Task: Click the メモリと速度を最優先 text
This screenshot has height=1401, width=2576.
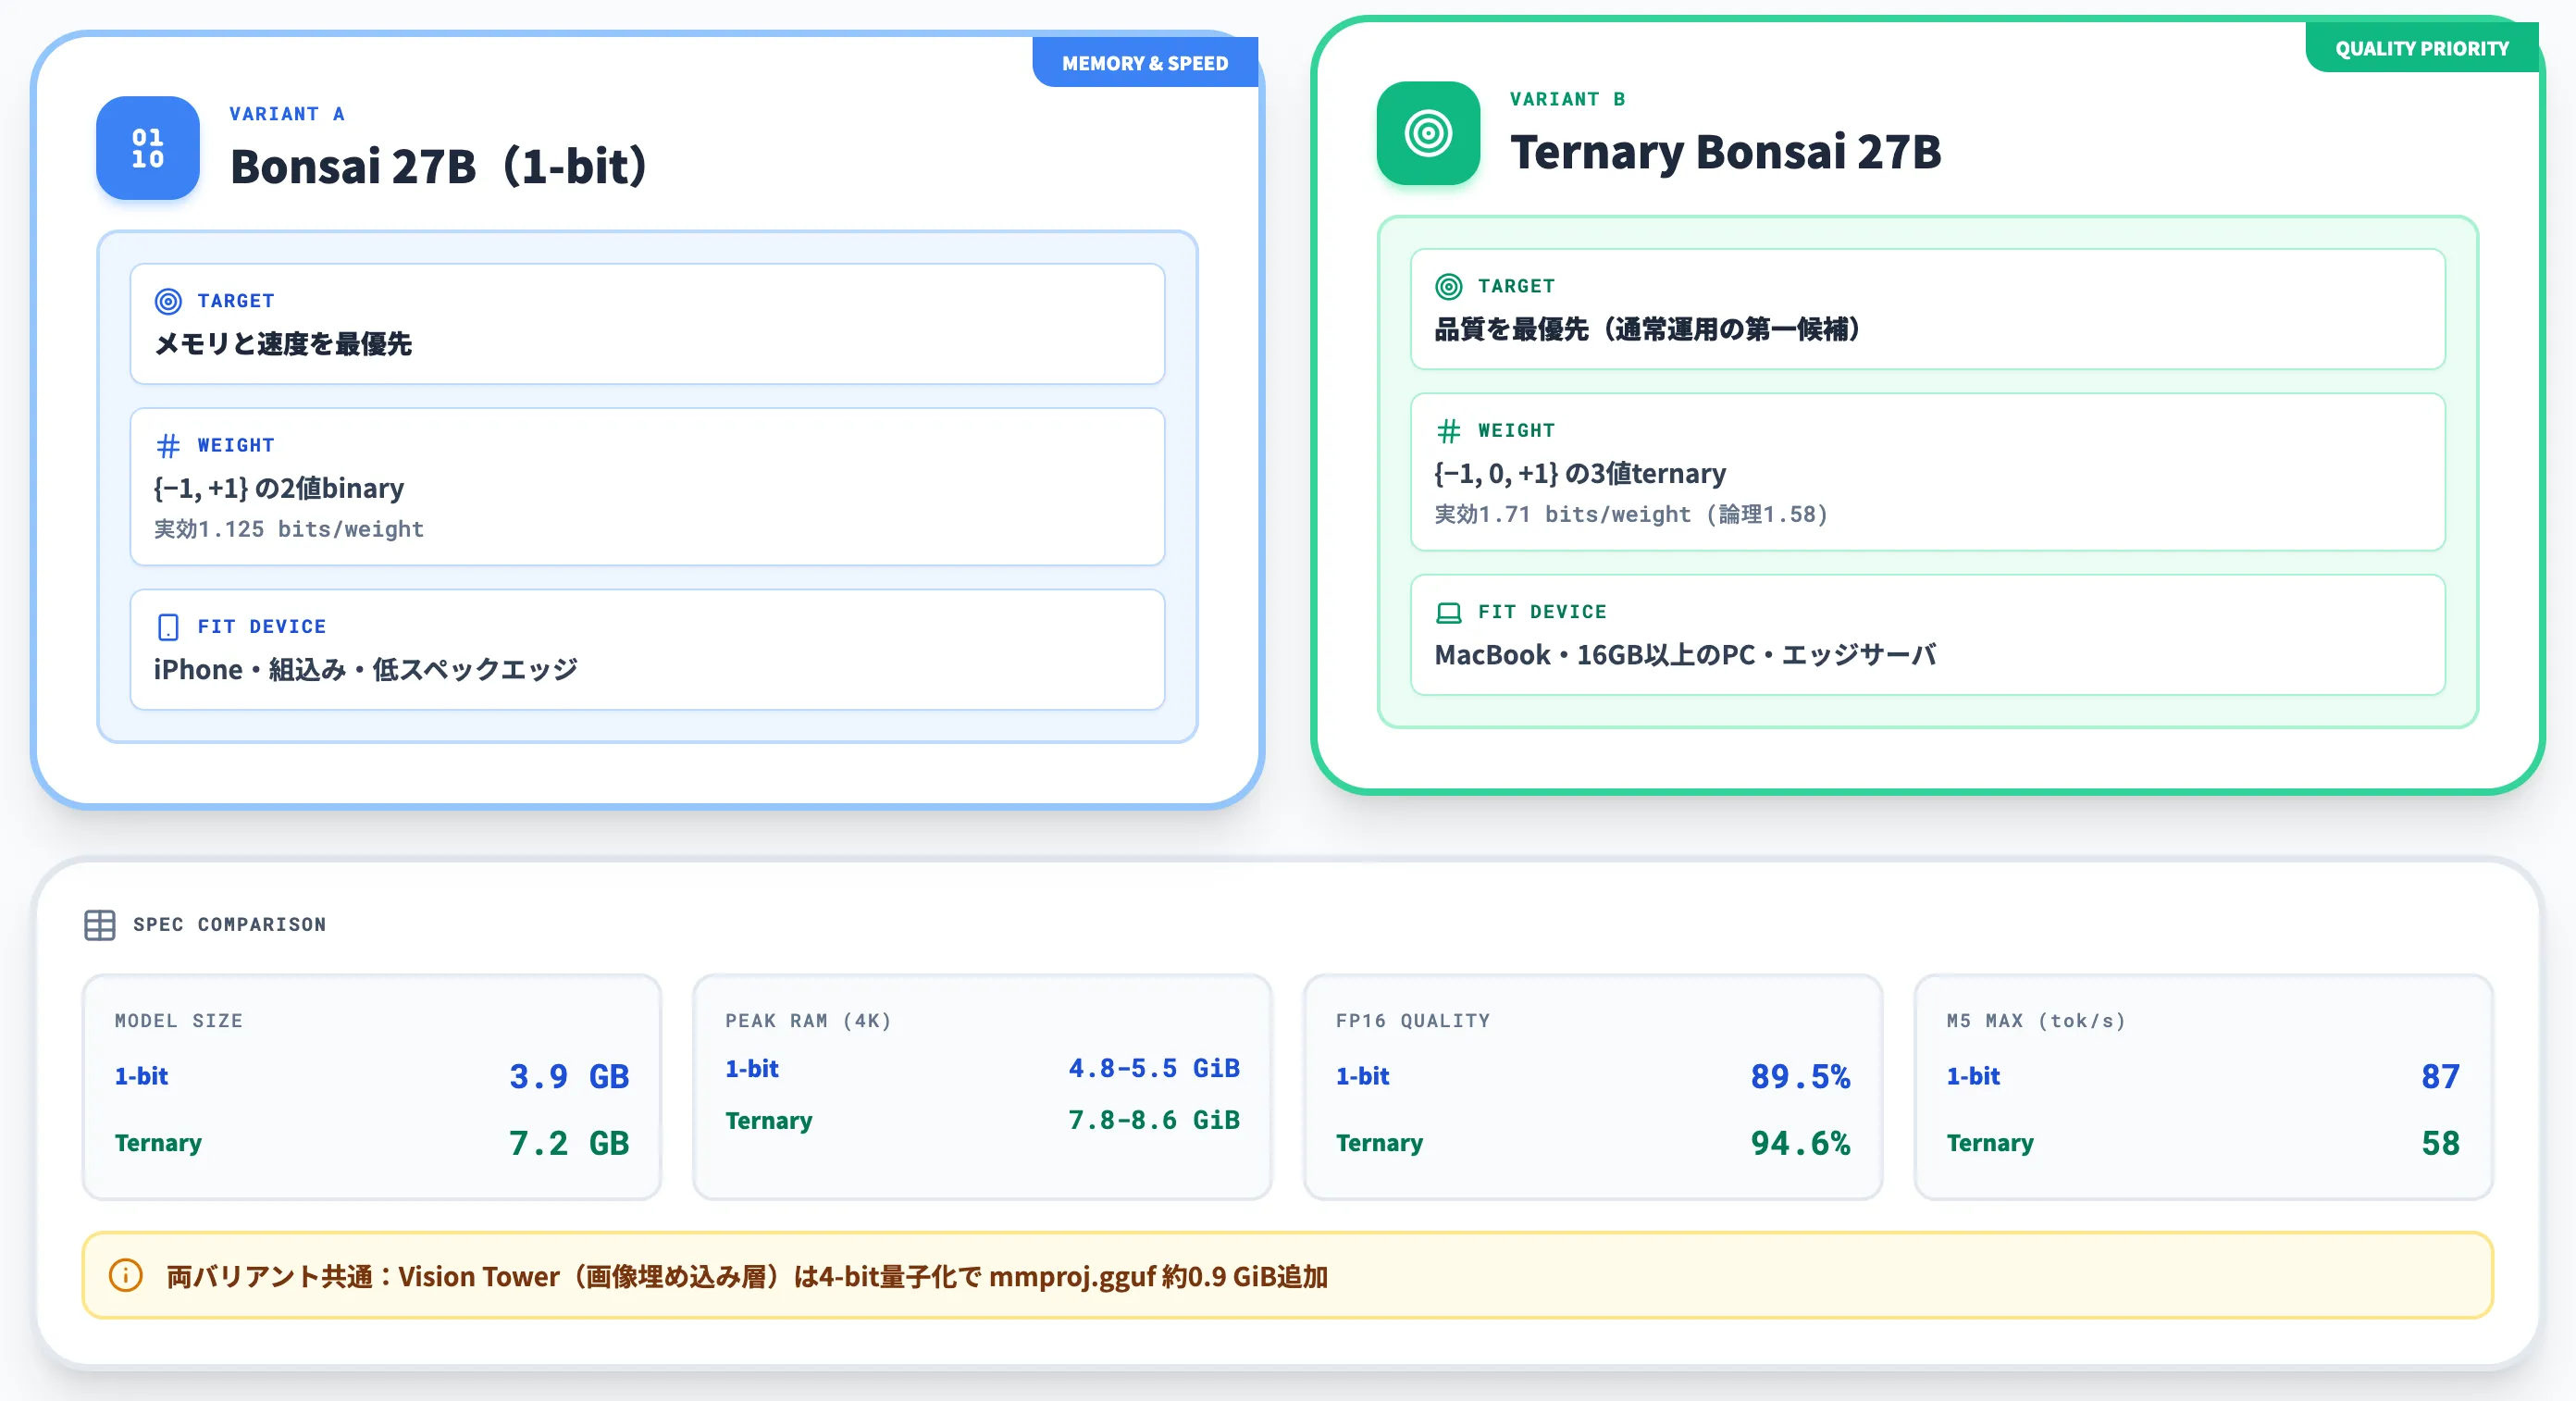Action: click(282, 344)
